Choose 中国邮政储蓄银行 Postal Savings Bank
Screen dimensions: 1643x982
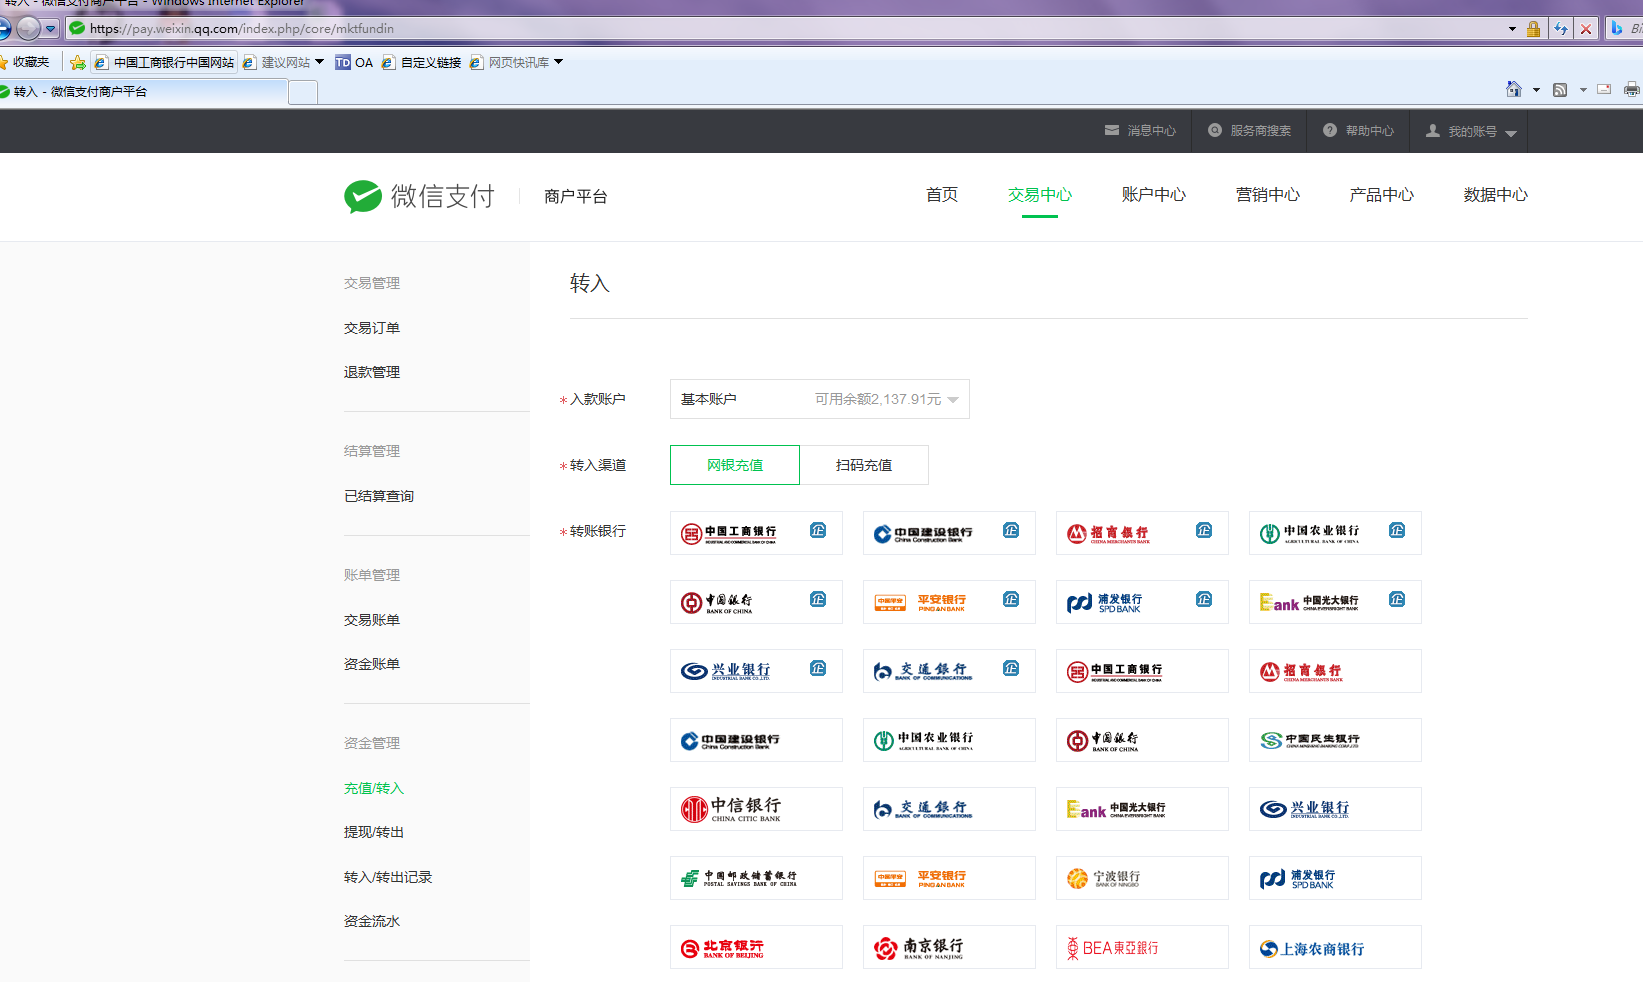(756, 878)
